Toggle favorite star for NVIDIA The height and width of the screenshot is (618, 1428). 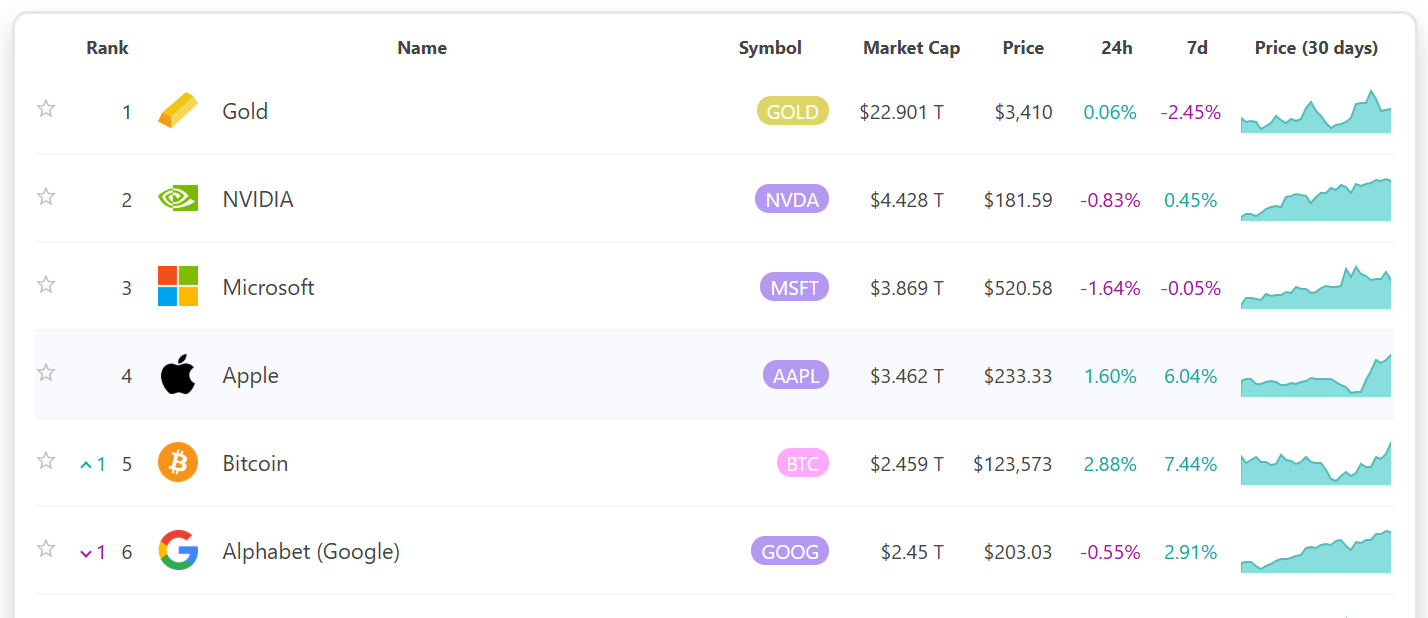[x=46, y=197]
